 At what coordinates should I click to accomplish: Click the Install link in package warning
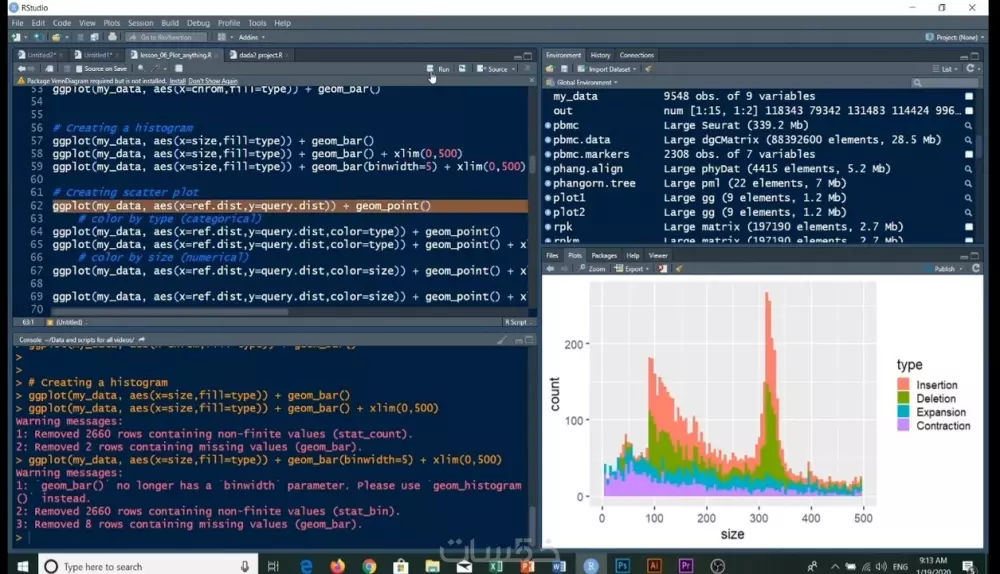click(x=177, y=81)
